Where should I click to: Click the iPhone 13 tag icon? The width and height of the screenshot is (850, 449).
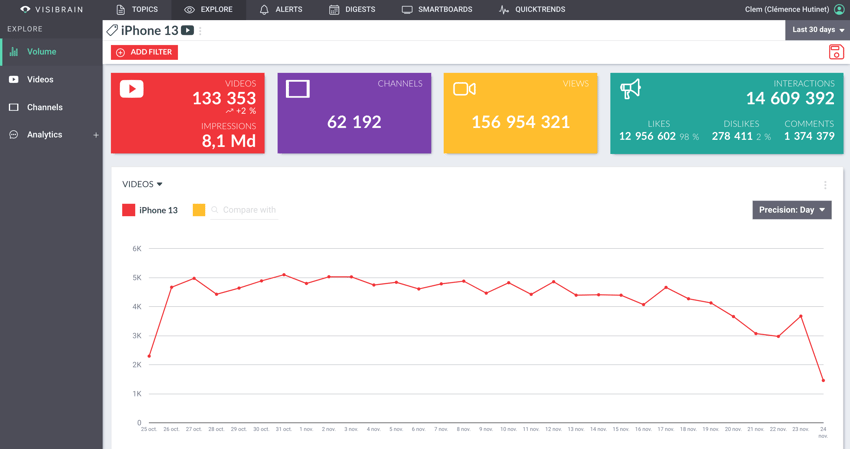pyautogui.click(x=112, y=30)
